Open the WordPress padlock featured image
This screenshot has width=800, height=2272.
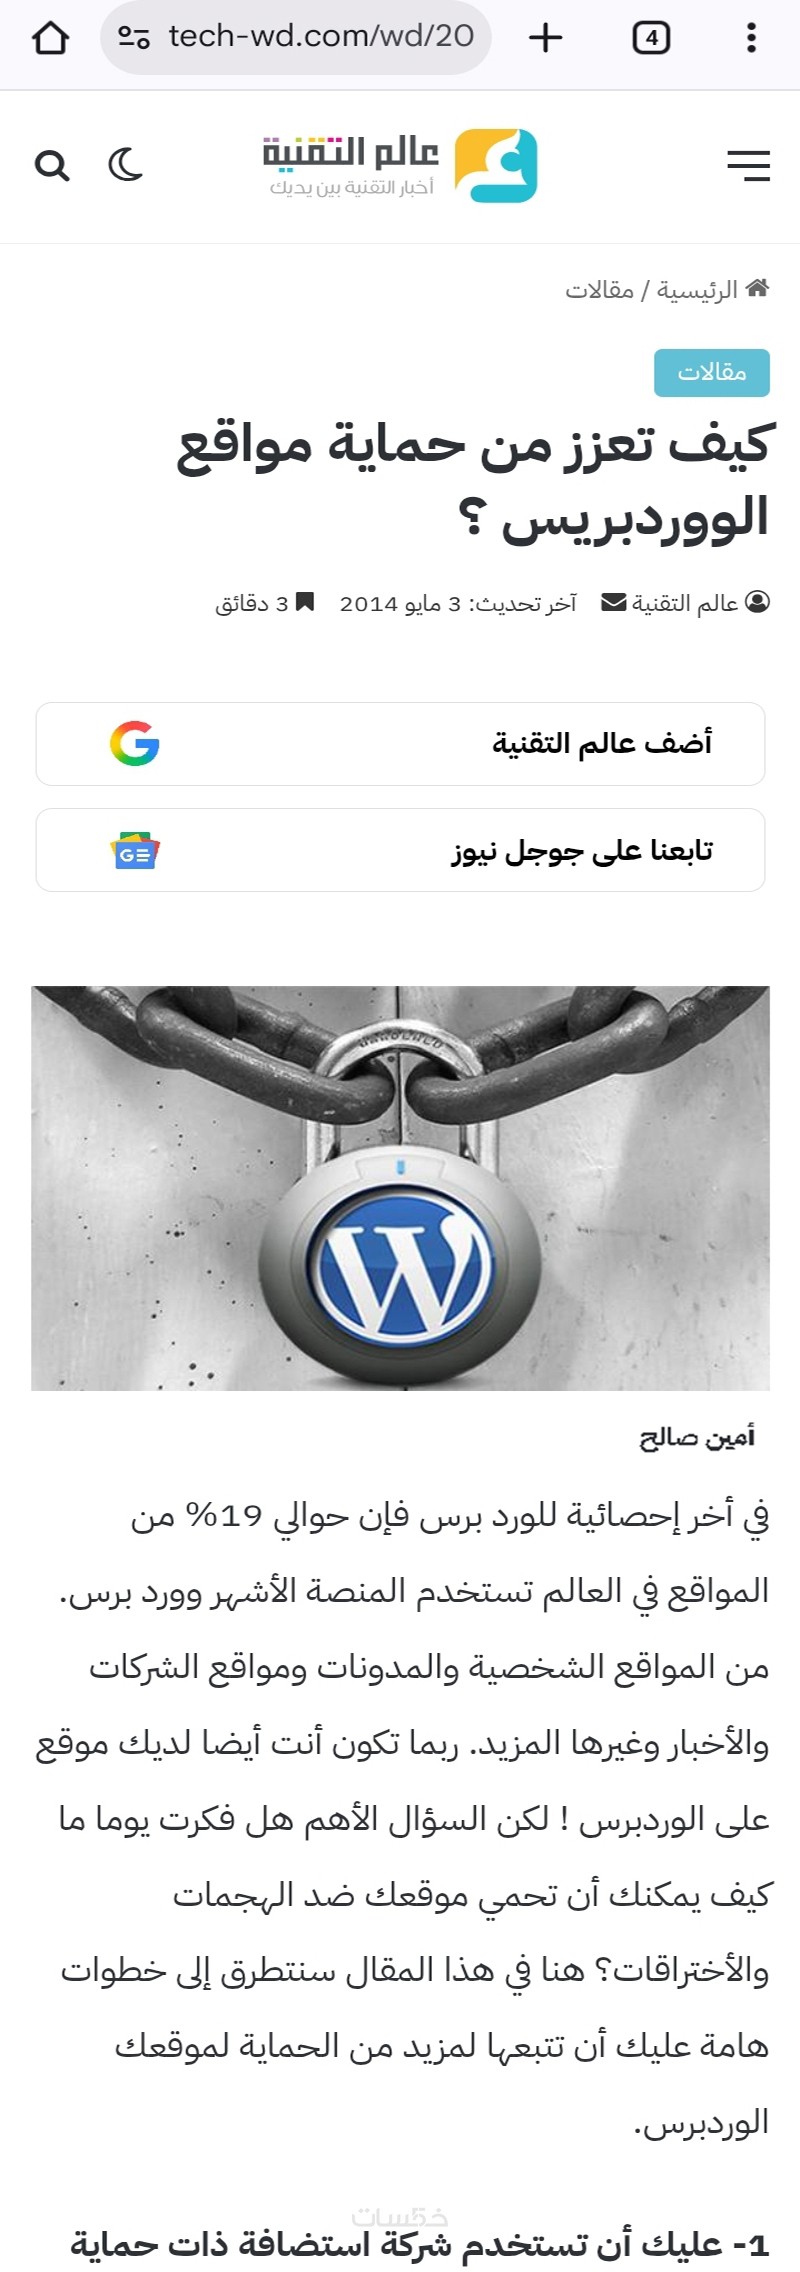point(400,1188)
